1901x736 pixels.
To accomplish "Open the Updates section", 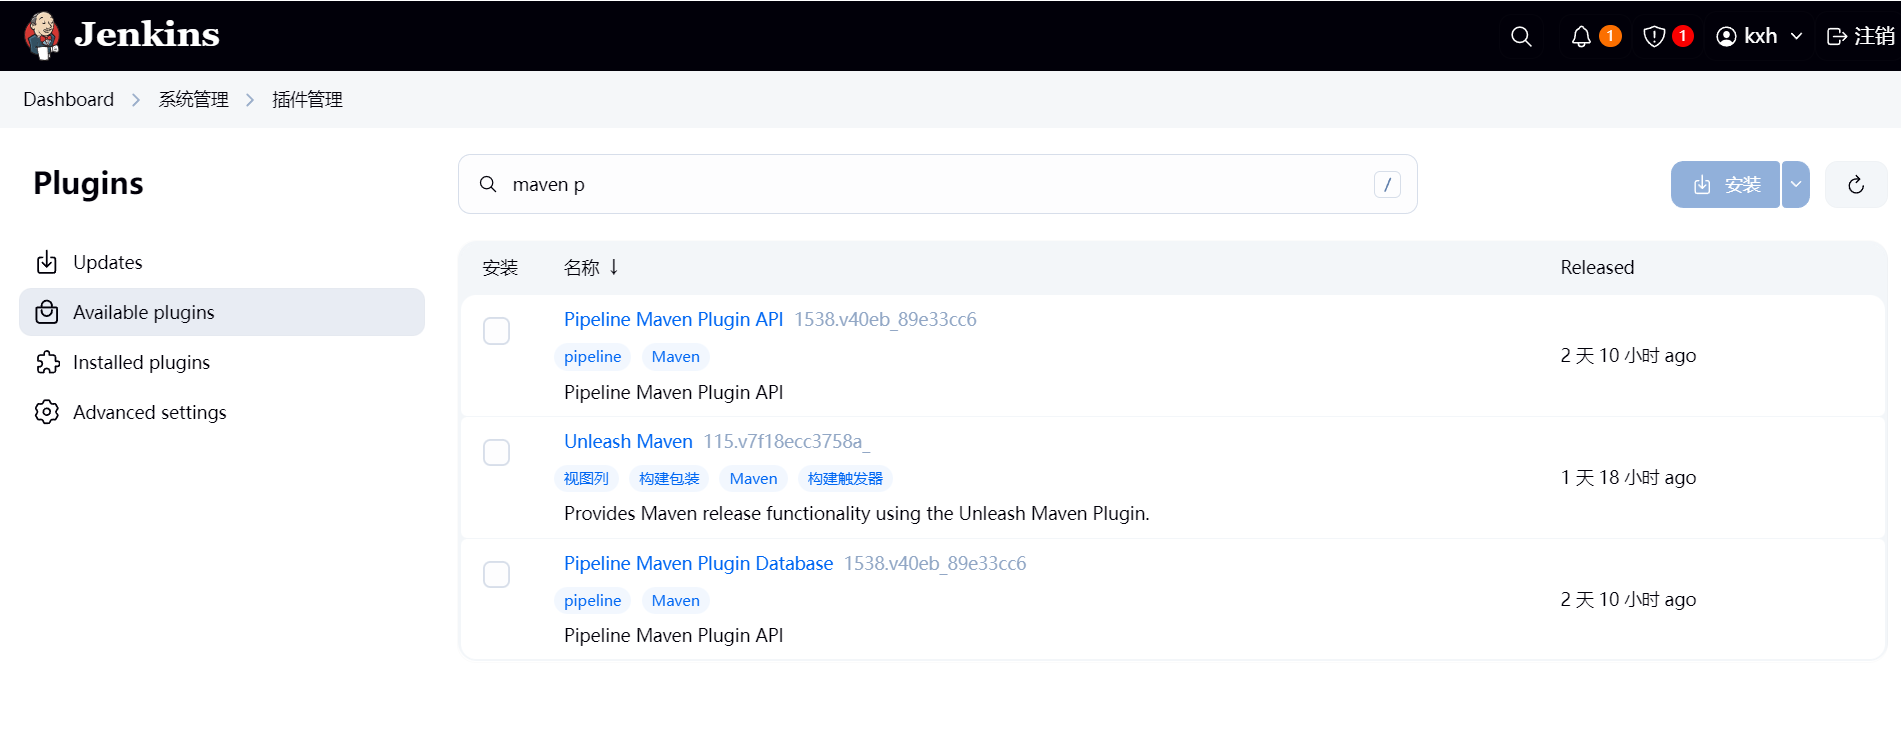I will 222,262.
